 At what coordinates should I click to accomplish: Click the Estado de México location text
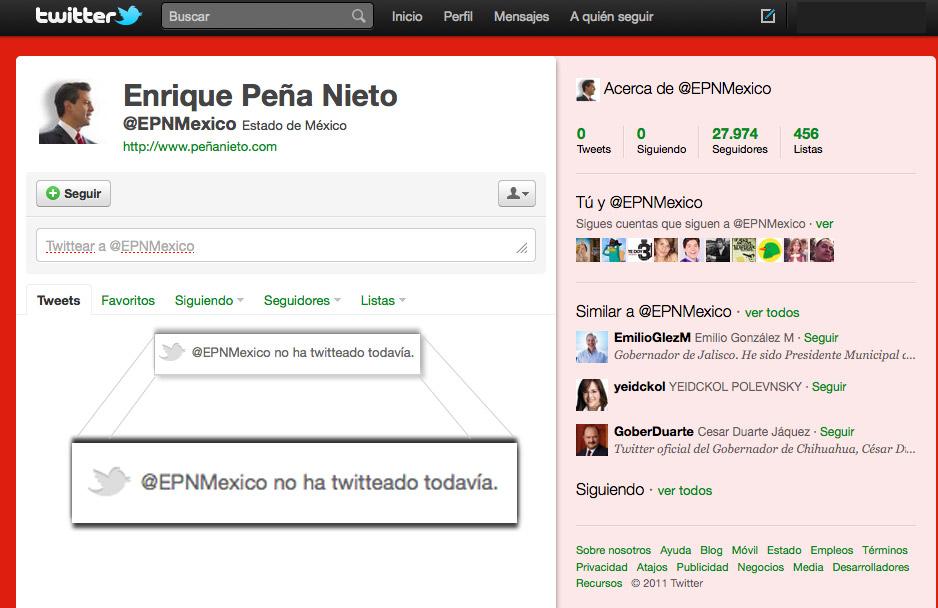[294, 126]
